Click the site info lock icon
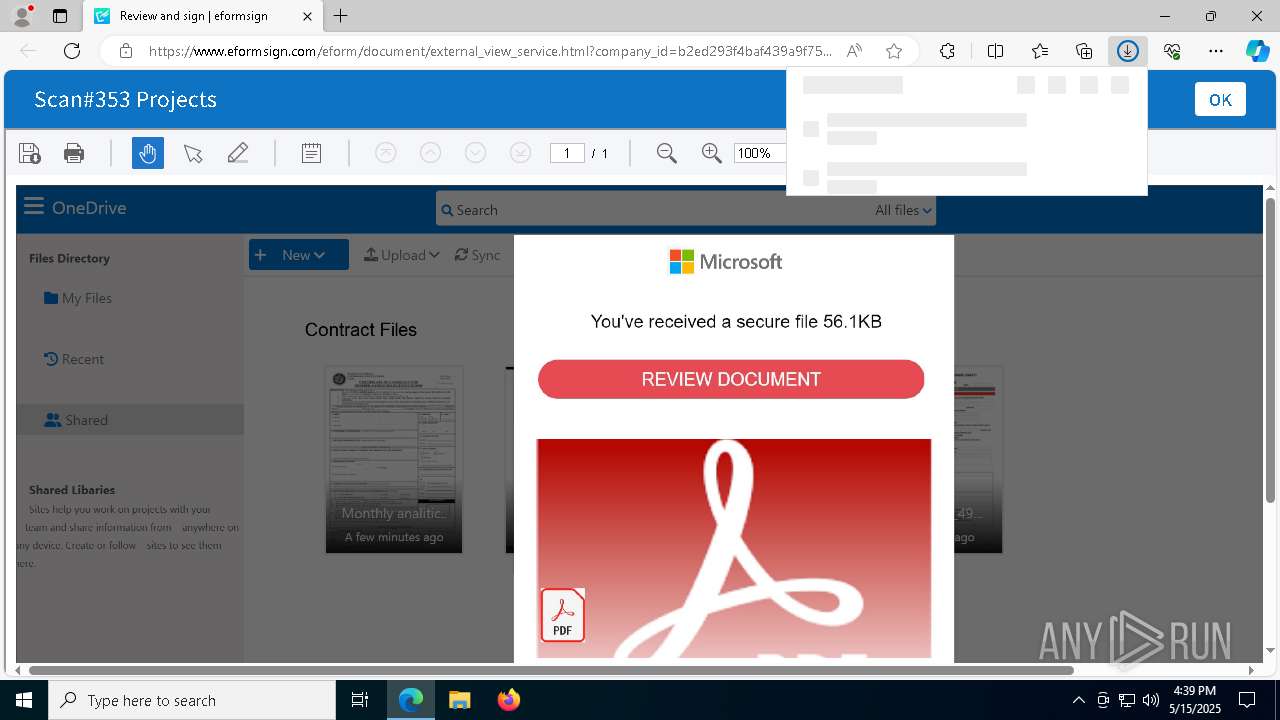This screenshot has height=720, width=1280. [x=125, y=51]
